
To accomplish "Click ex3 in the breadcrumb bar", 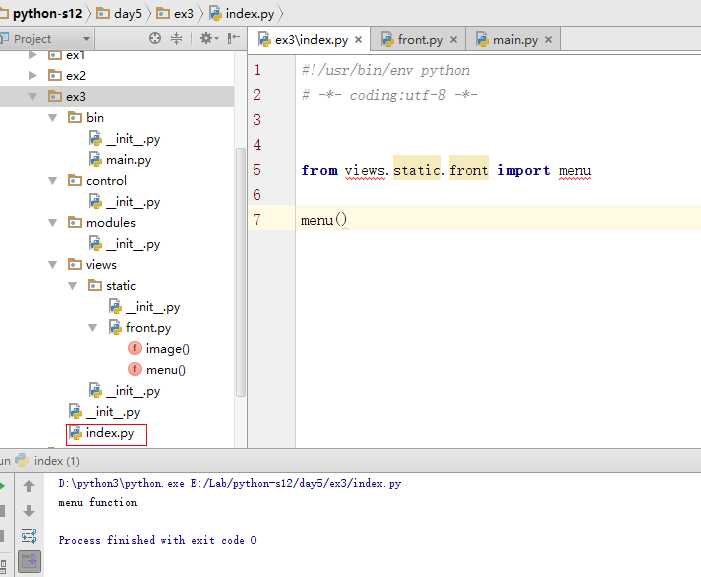I will [x=176, y=14].
